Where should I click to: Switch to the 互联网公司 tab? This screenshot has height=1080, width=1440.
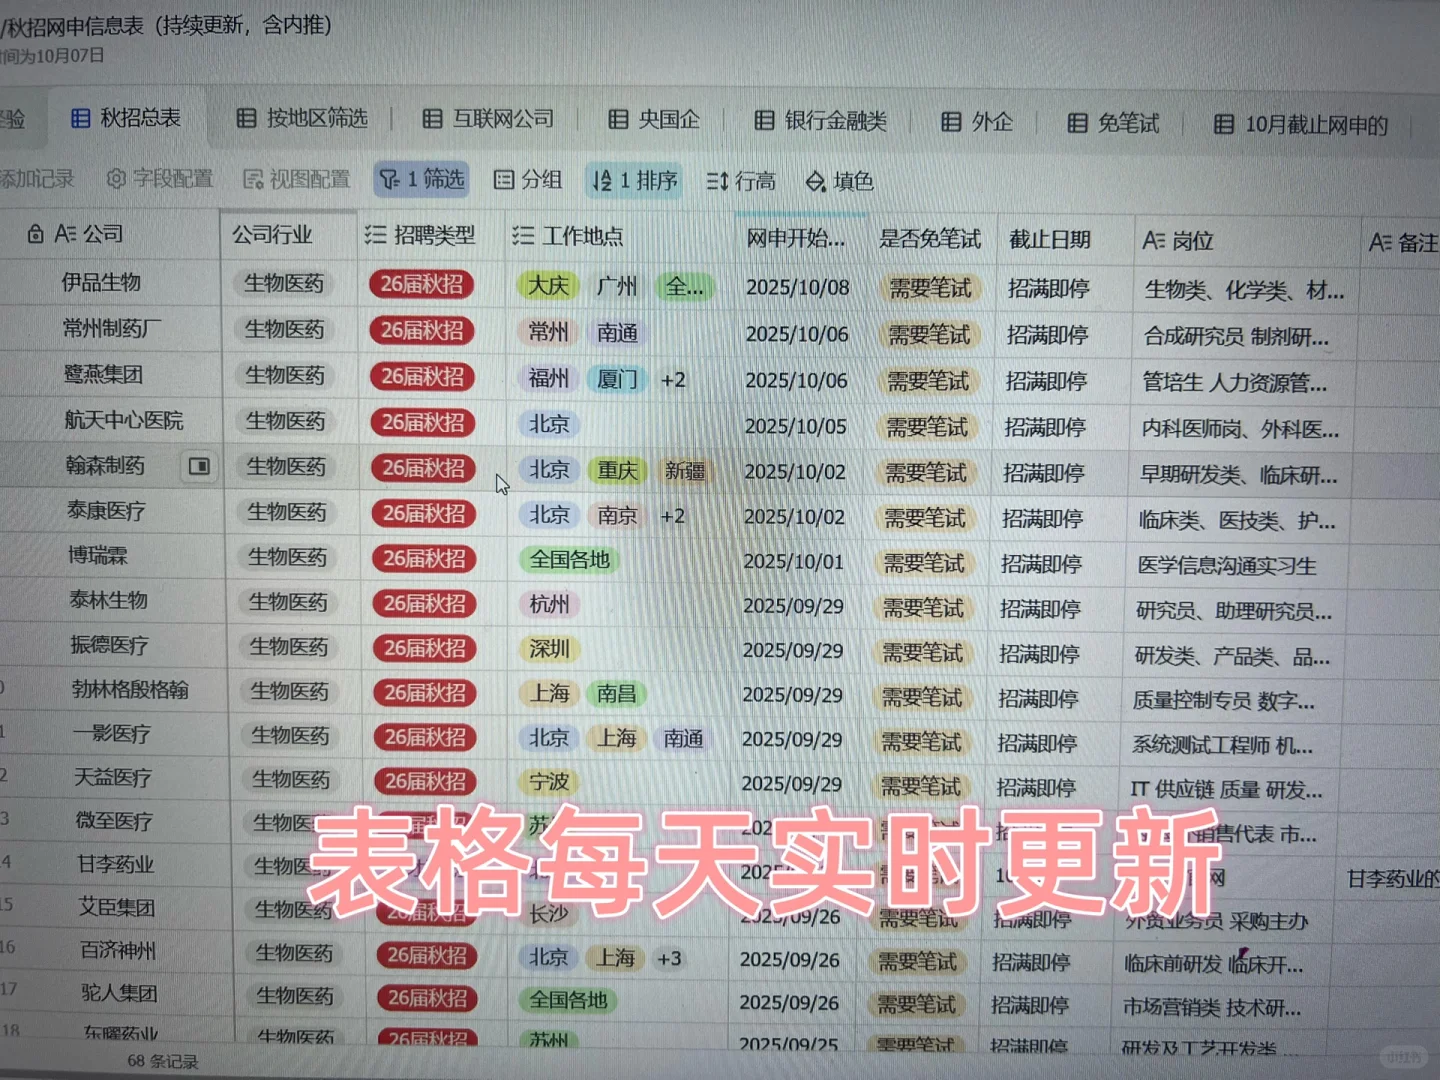pyautogui.click(x=488, y=119)
